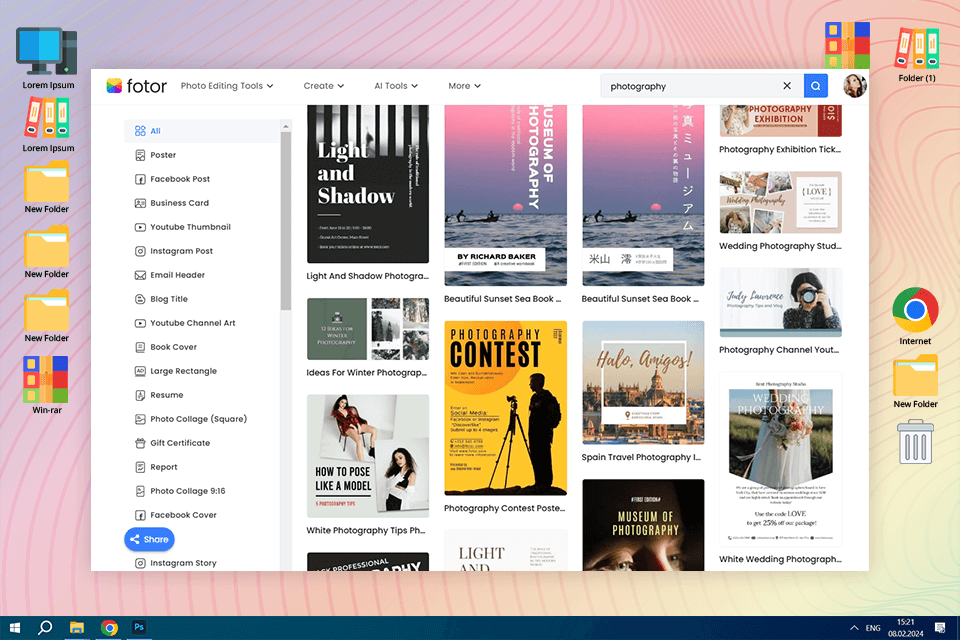Click the Facebook Post icon
960x640 pixels.
(140, 179)
